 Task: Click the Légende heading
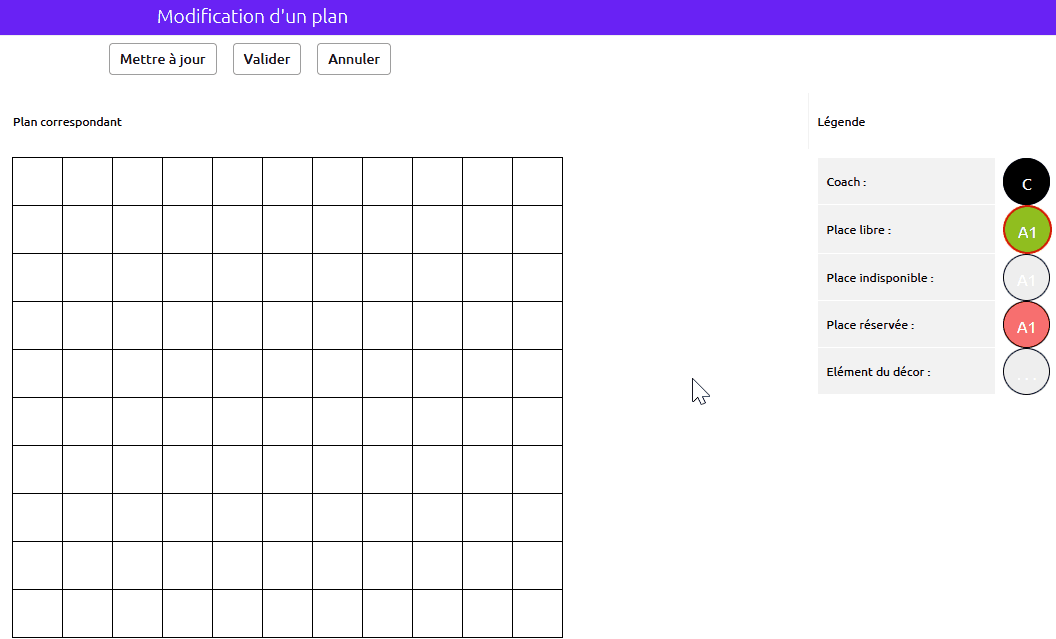(841, 122)
